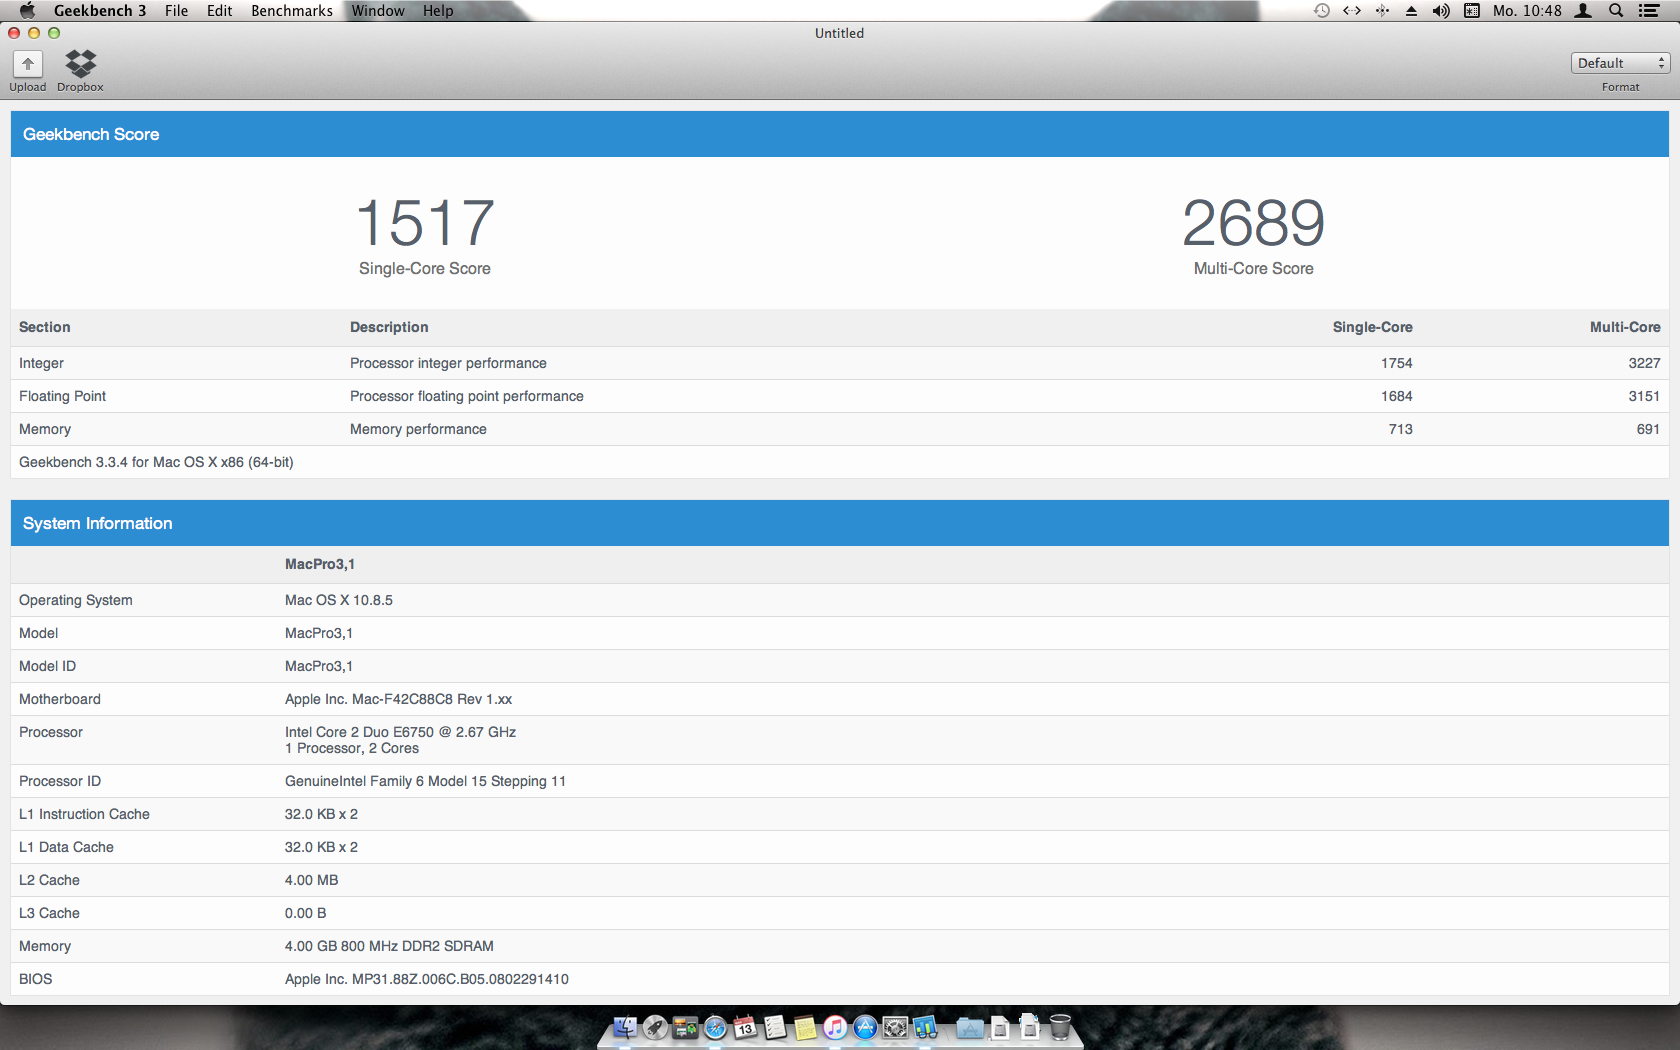Open the Help menu

(x=438, y=10)
